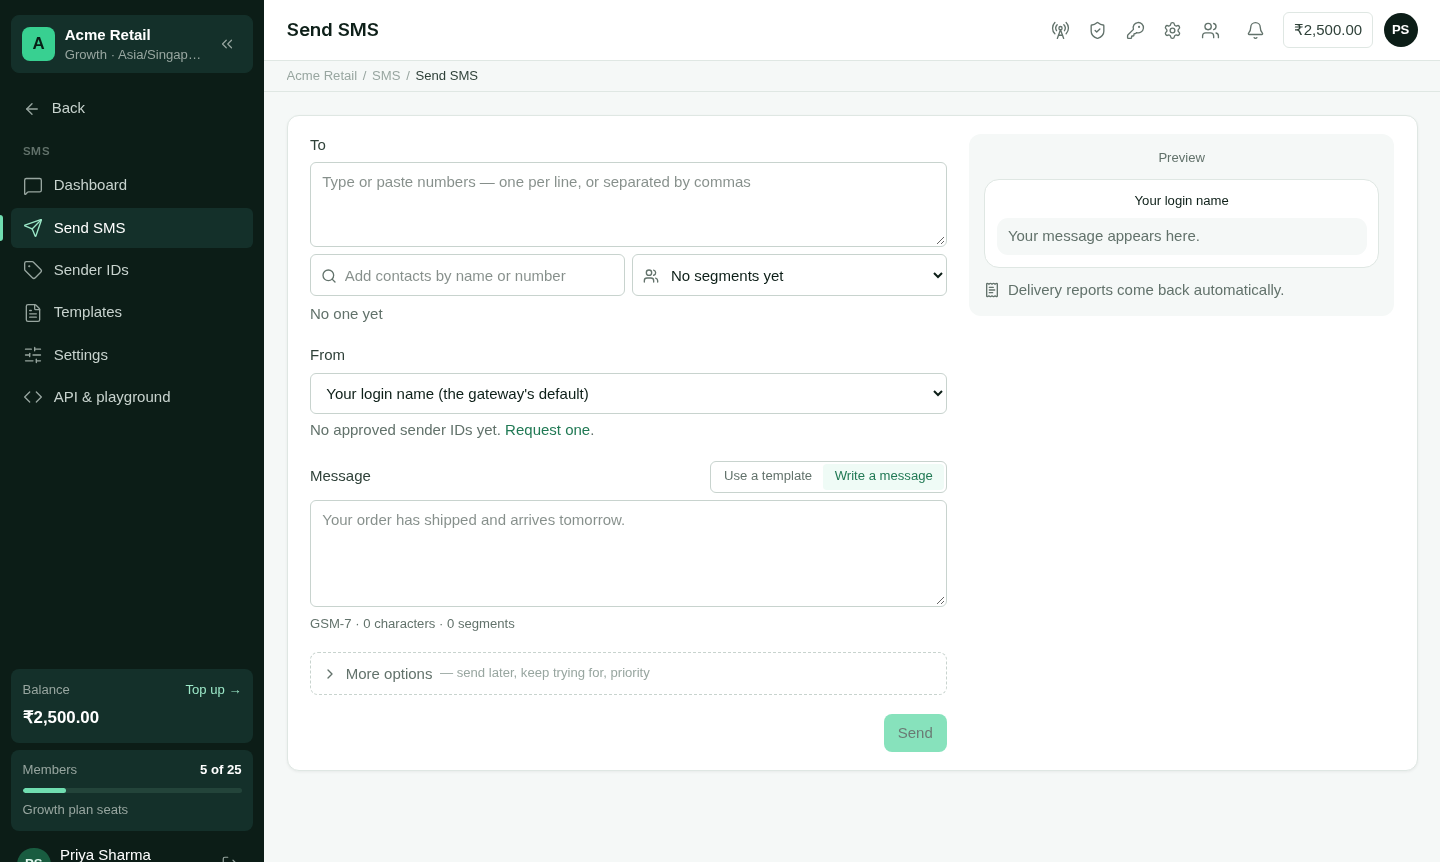This screenshot has width=1440, height=862.
Task: Focus the Add contacts search field
Action: (467, 275)
